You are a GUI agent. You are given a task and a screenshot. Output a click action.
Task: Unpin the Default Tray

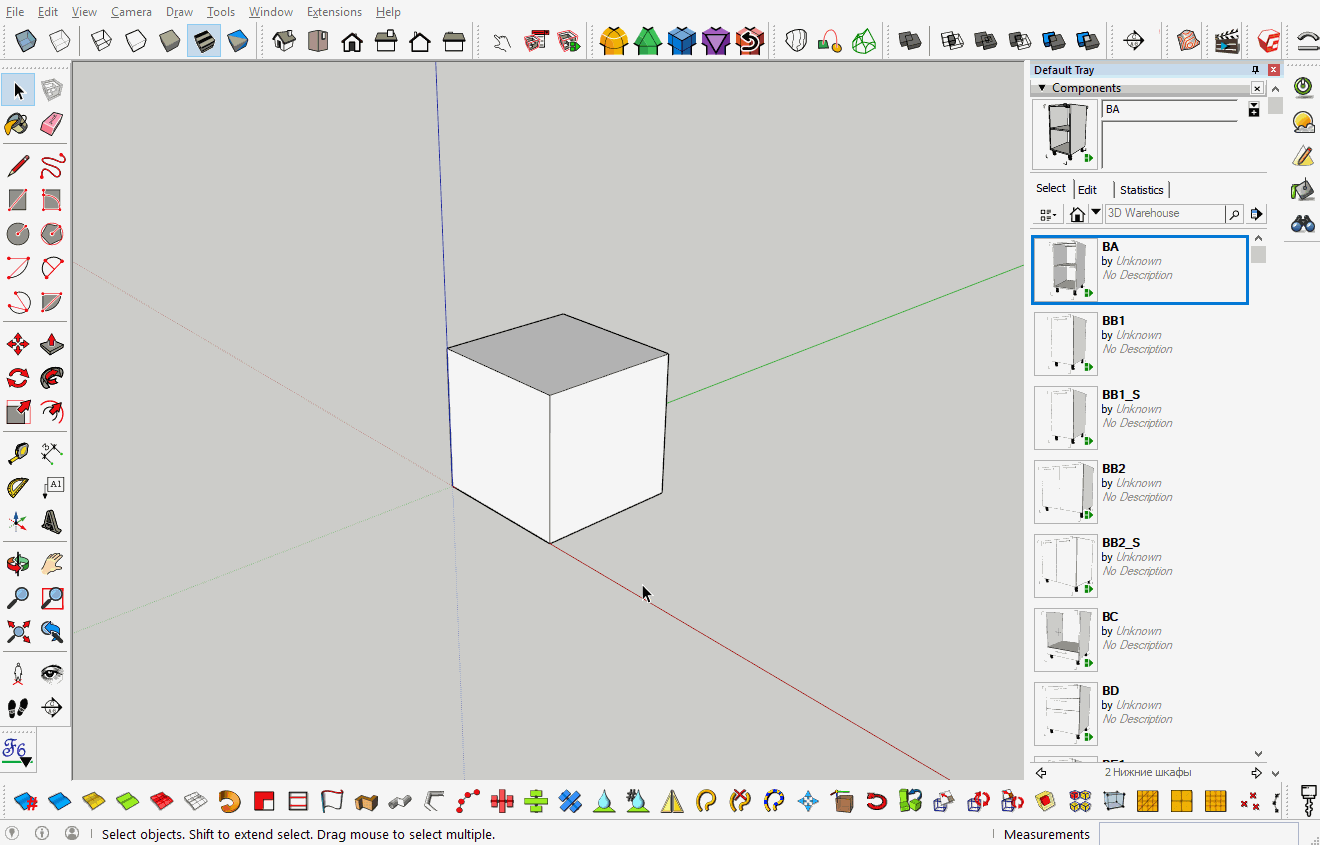(x=1256, y=69)
